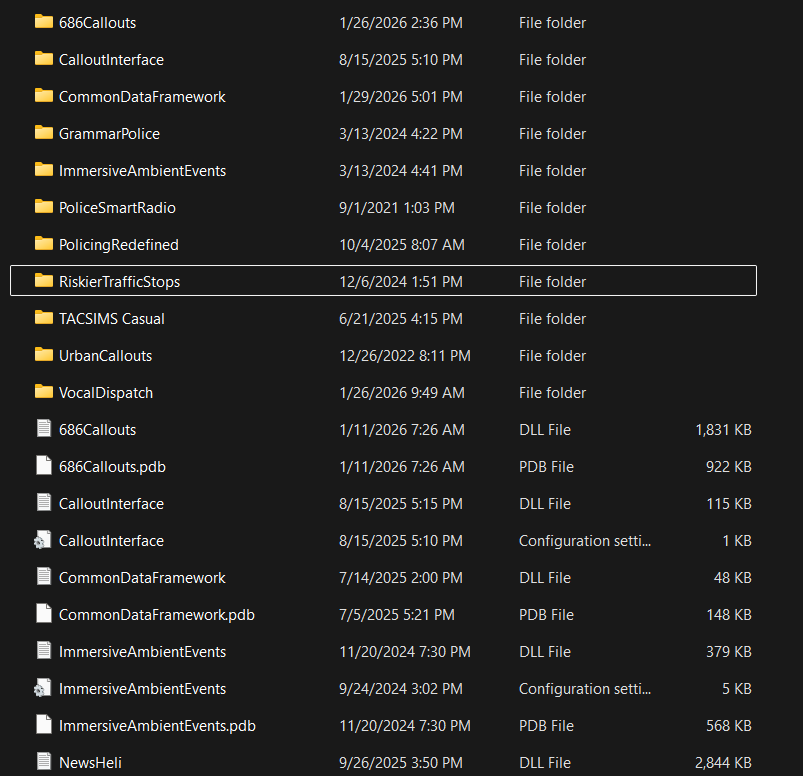Screen dimensions: 803x776
Task: Click the NewsHeli DLL file icon
Action: tap(43, 762)
